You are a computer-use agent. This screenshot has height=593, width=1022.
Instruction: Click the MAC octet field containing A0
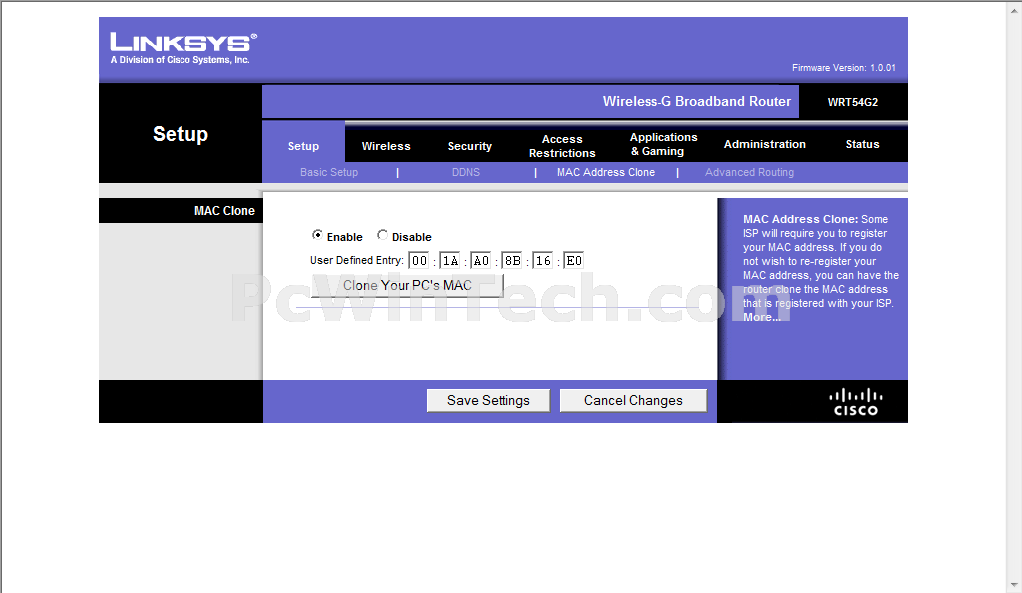pos(480,261)
